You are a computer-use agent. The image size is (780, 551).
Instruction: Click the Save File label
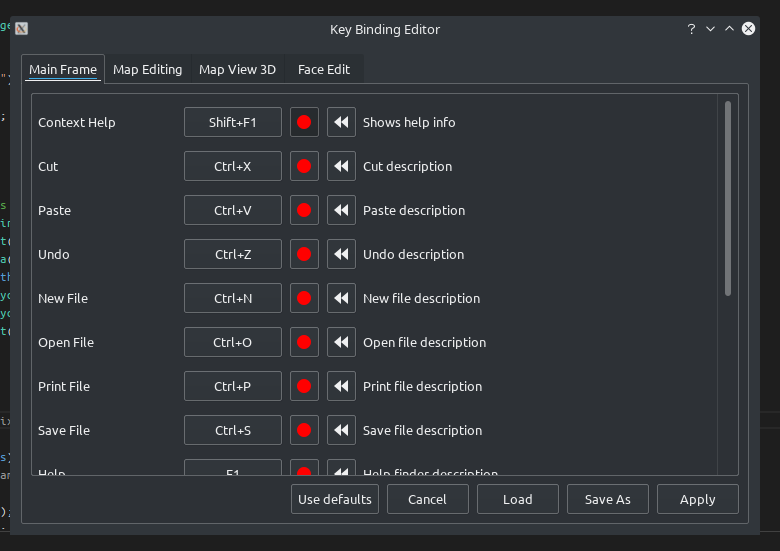pyautogui.click(x=64, y=431)
